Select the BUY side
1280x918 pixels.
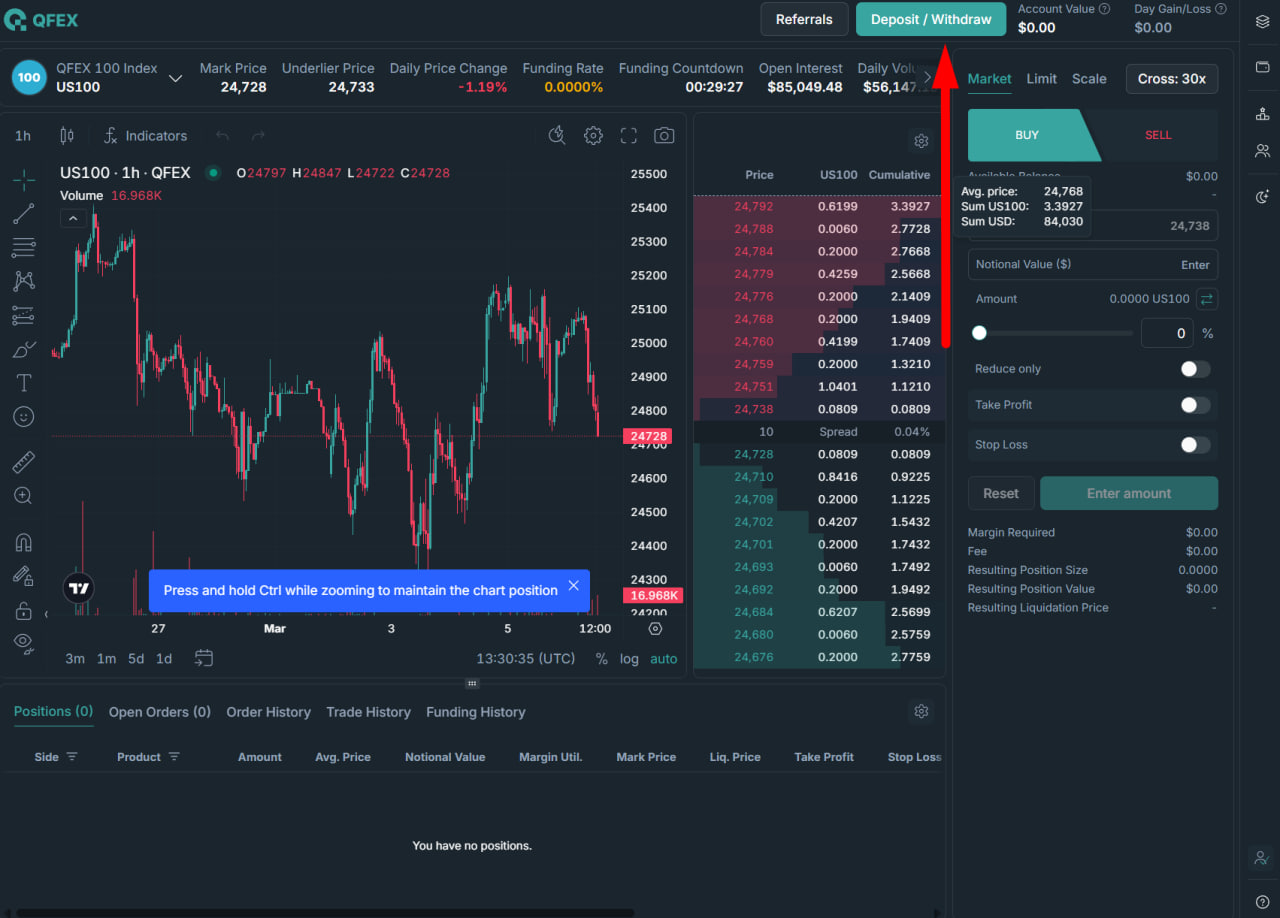(x=1027, y=135)
